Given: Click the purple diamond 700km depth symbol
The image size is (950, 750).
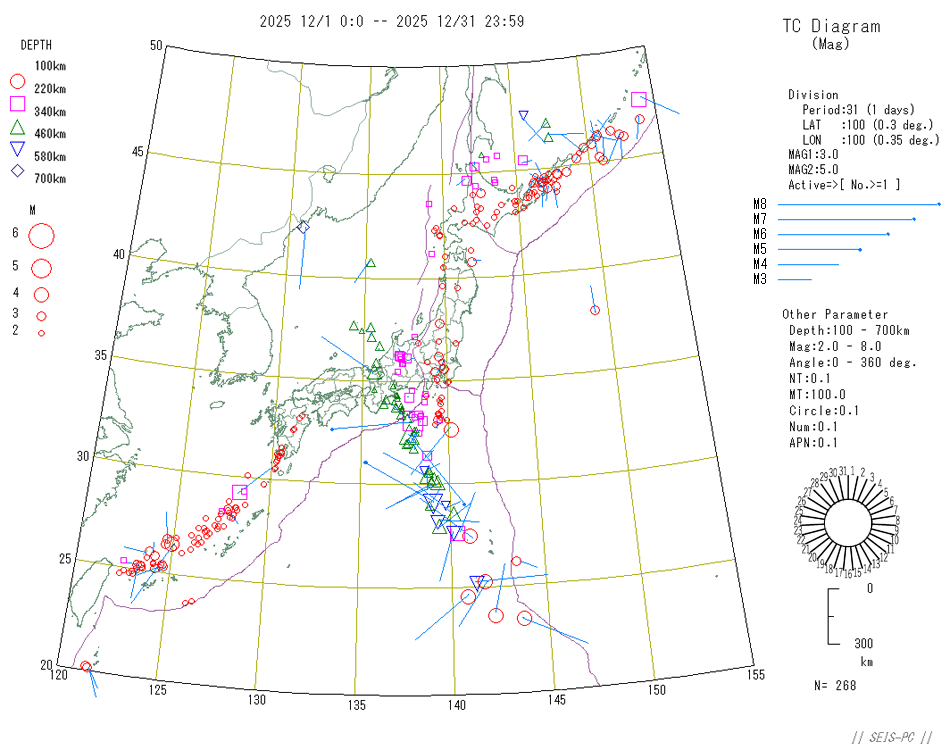Looking at the screenshot, I should [18, 172].
